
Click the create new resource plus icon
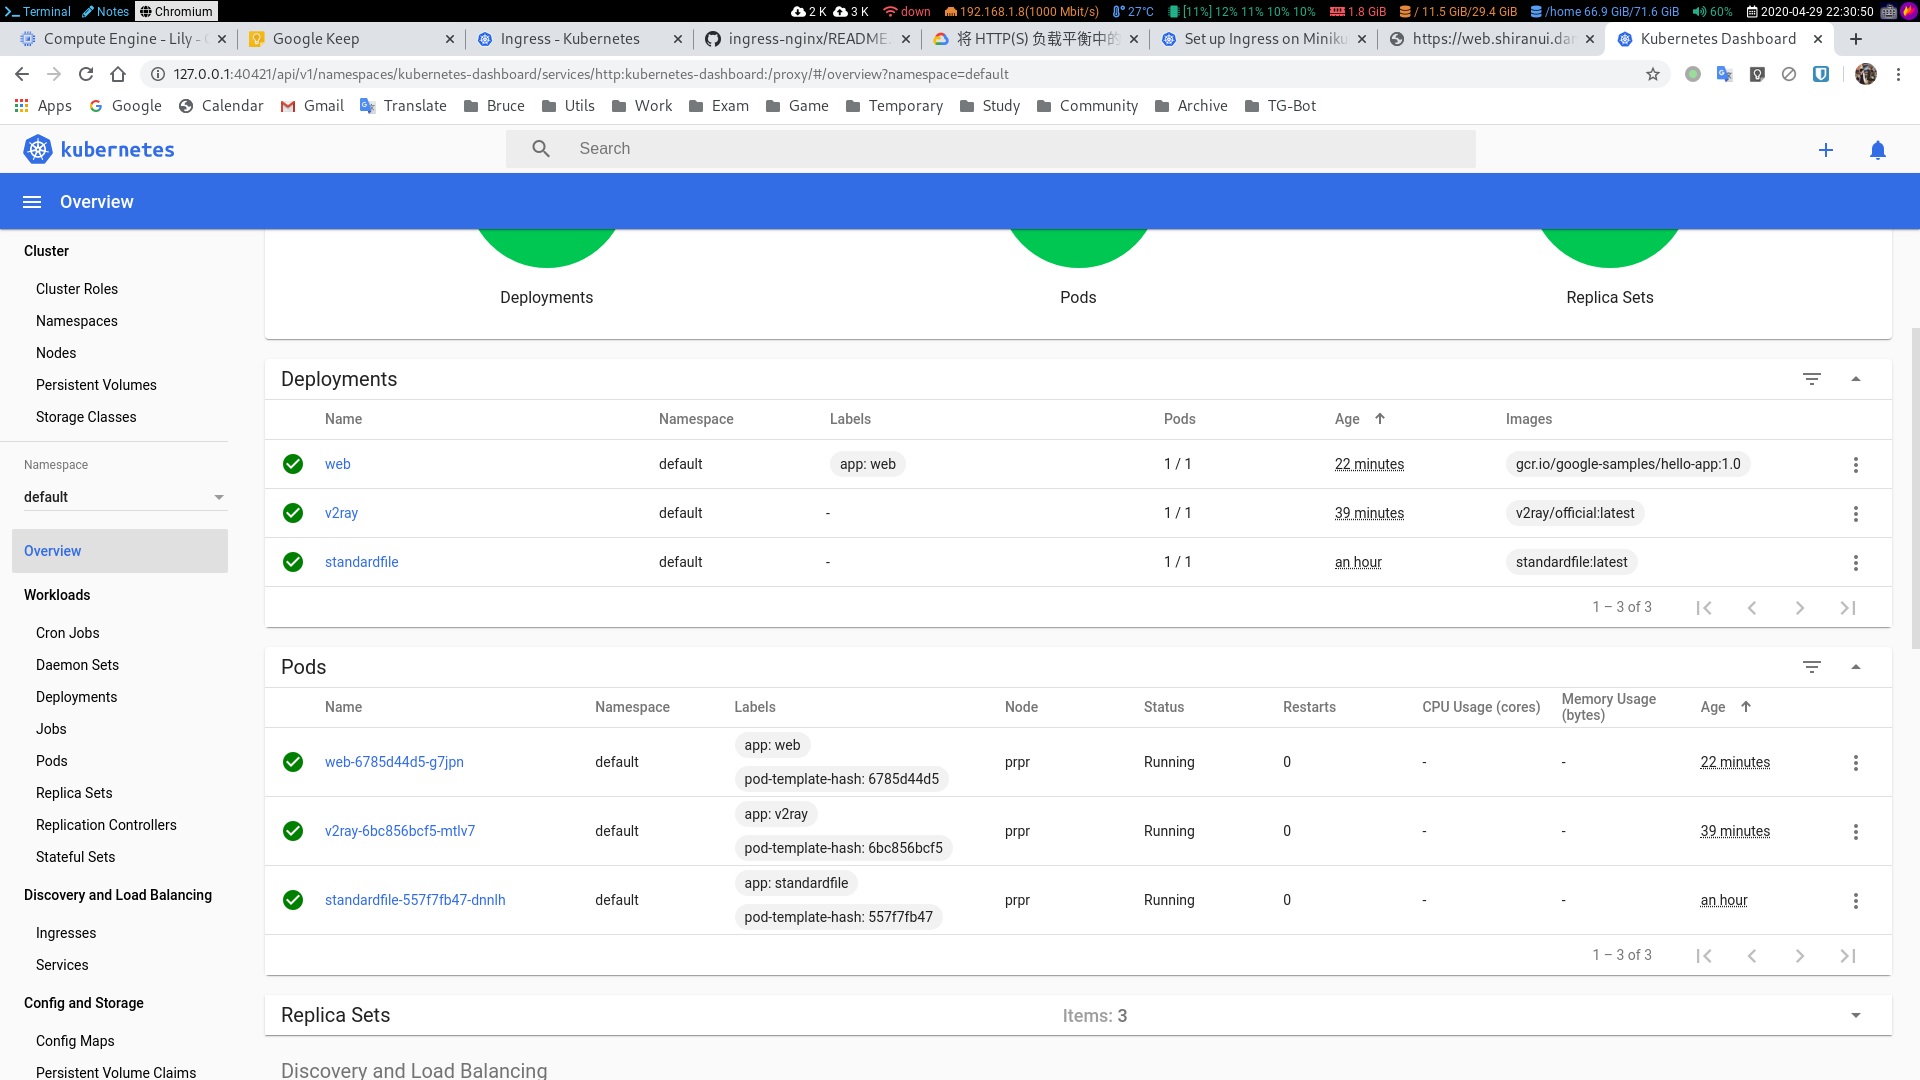tap(1825, 150)
